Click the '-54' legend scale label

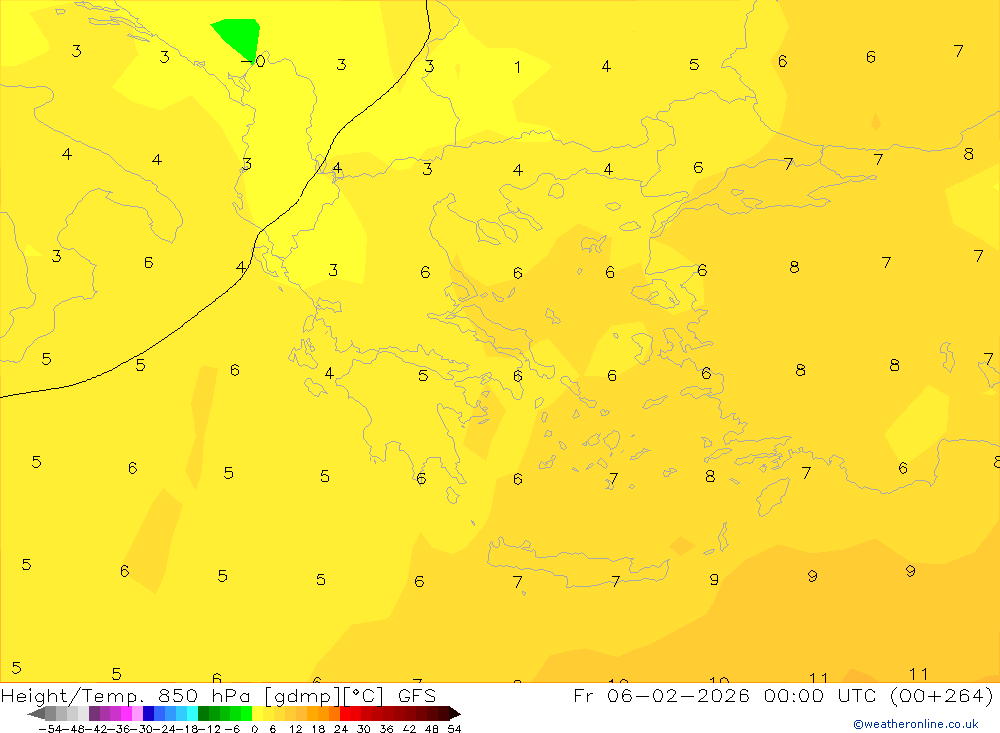[50, 729]
